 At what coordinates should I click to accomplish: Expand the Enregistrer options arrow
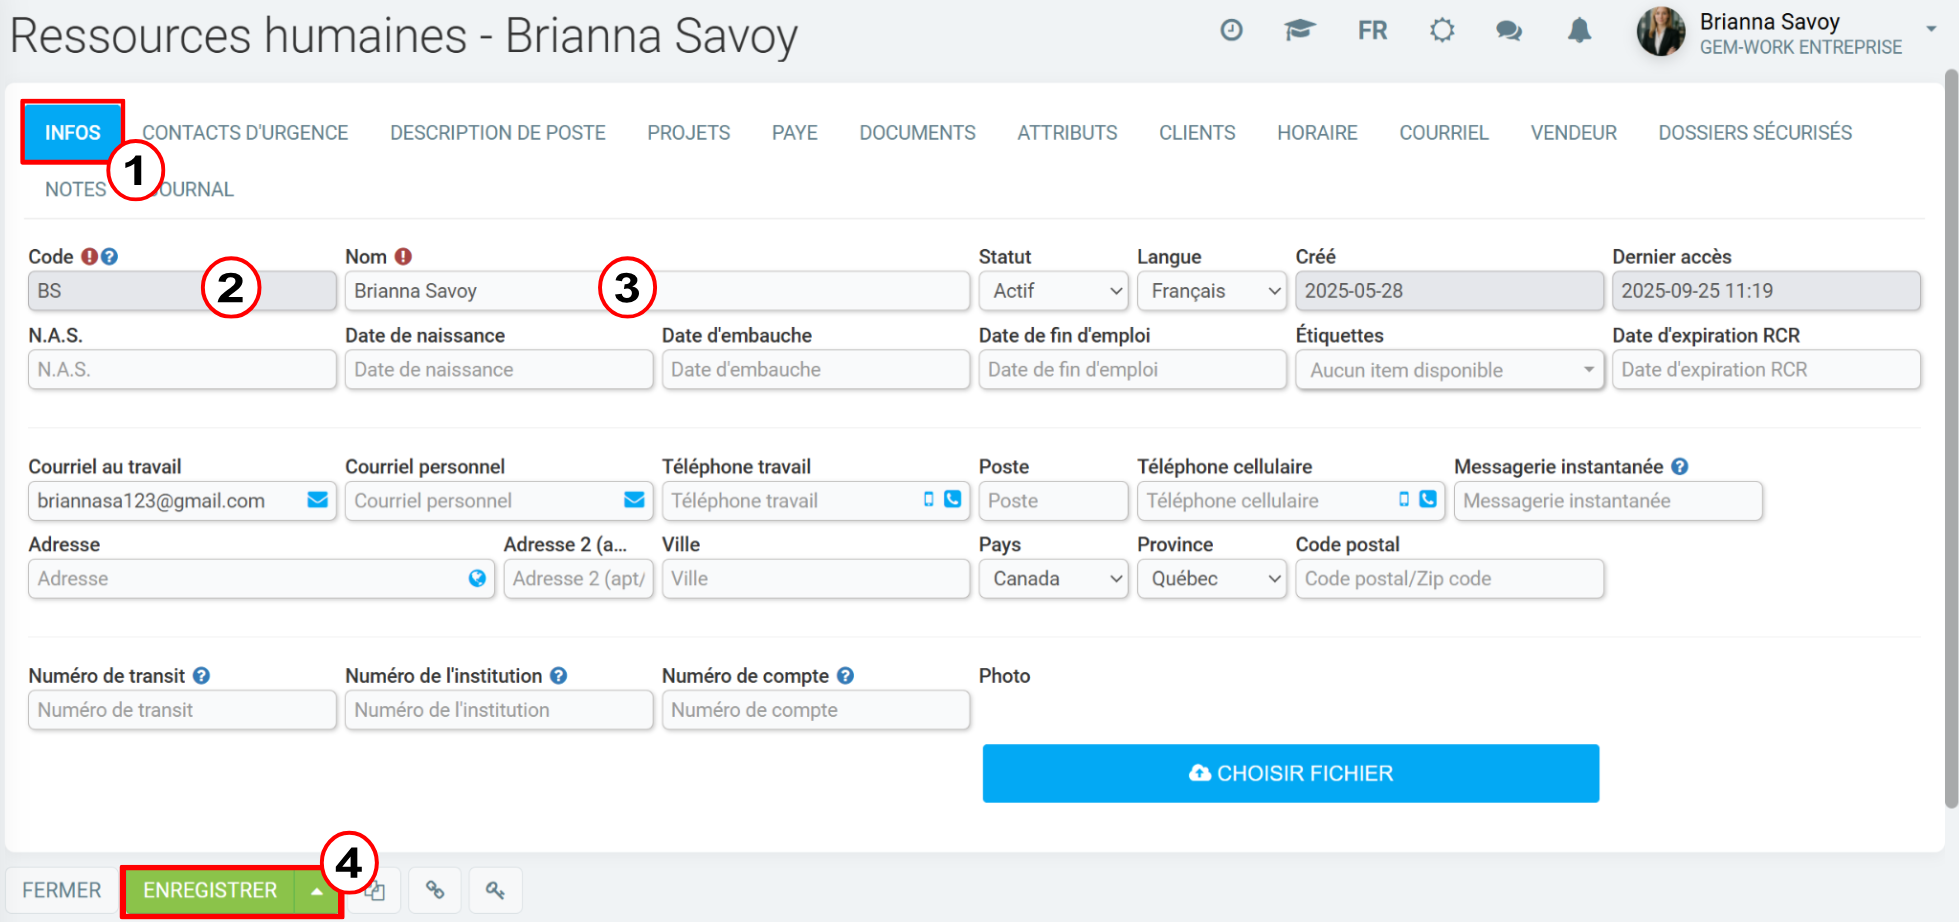[317, 891]
